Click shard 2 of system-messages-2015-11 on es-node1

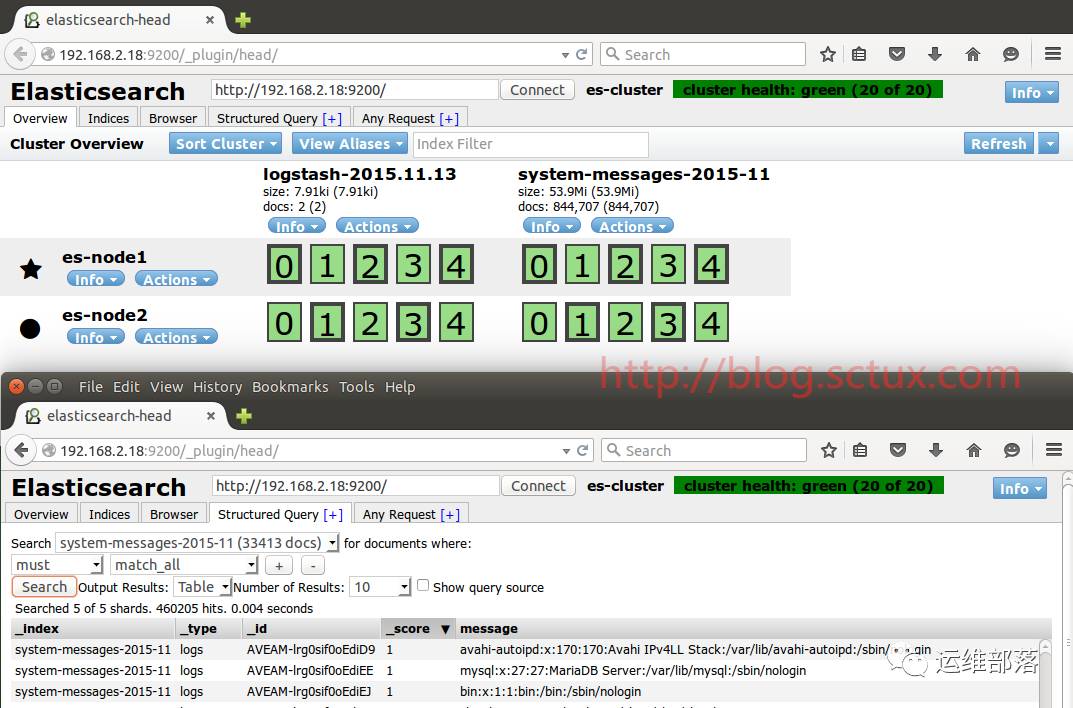pos(625,265)
